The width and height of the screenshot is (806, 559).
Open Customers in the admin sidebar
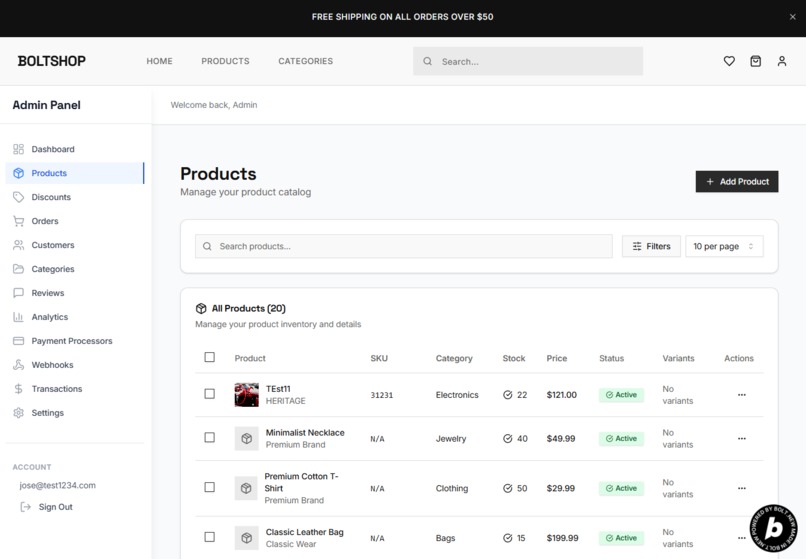(75, 245)
